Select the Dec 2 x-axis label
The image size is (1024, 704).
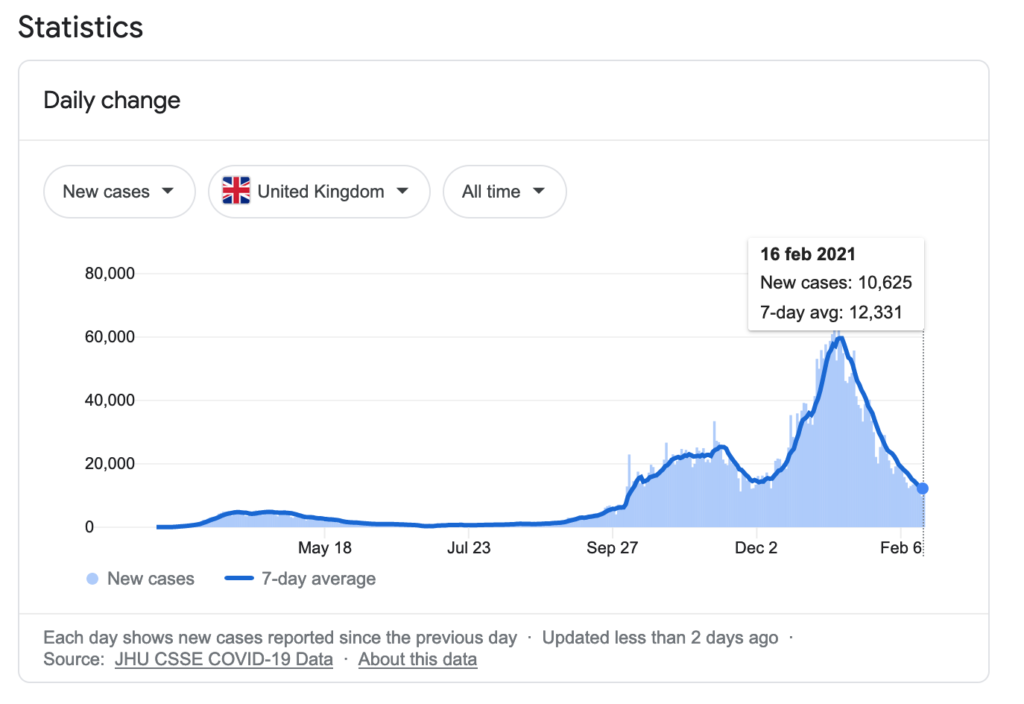[756, 548]
